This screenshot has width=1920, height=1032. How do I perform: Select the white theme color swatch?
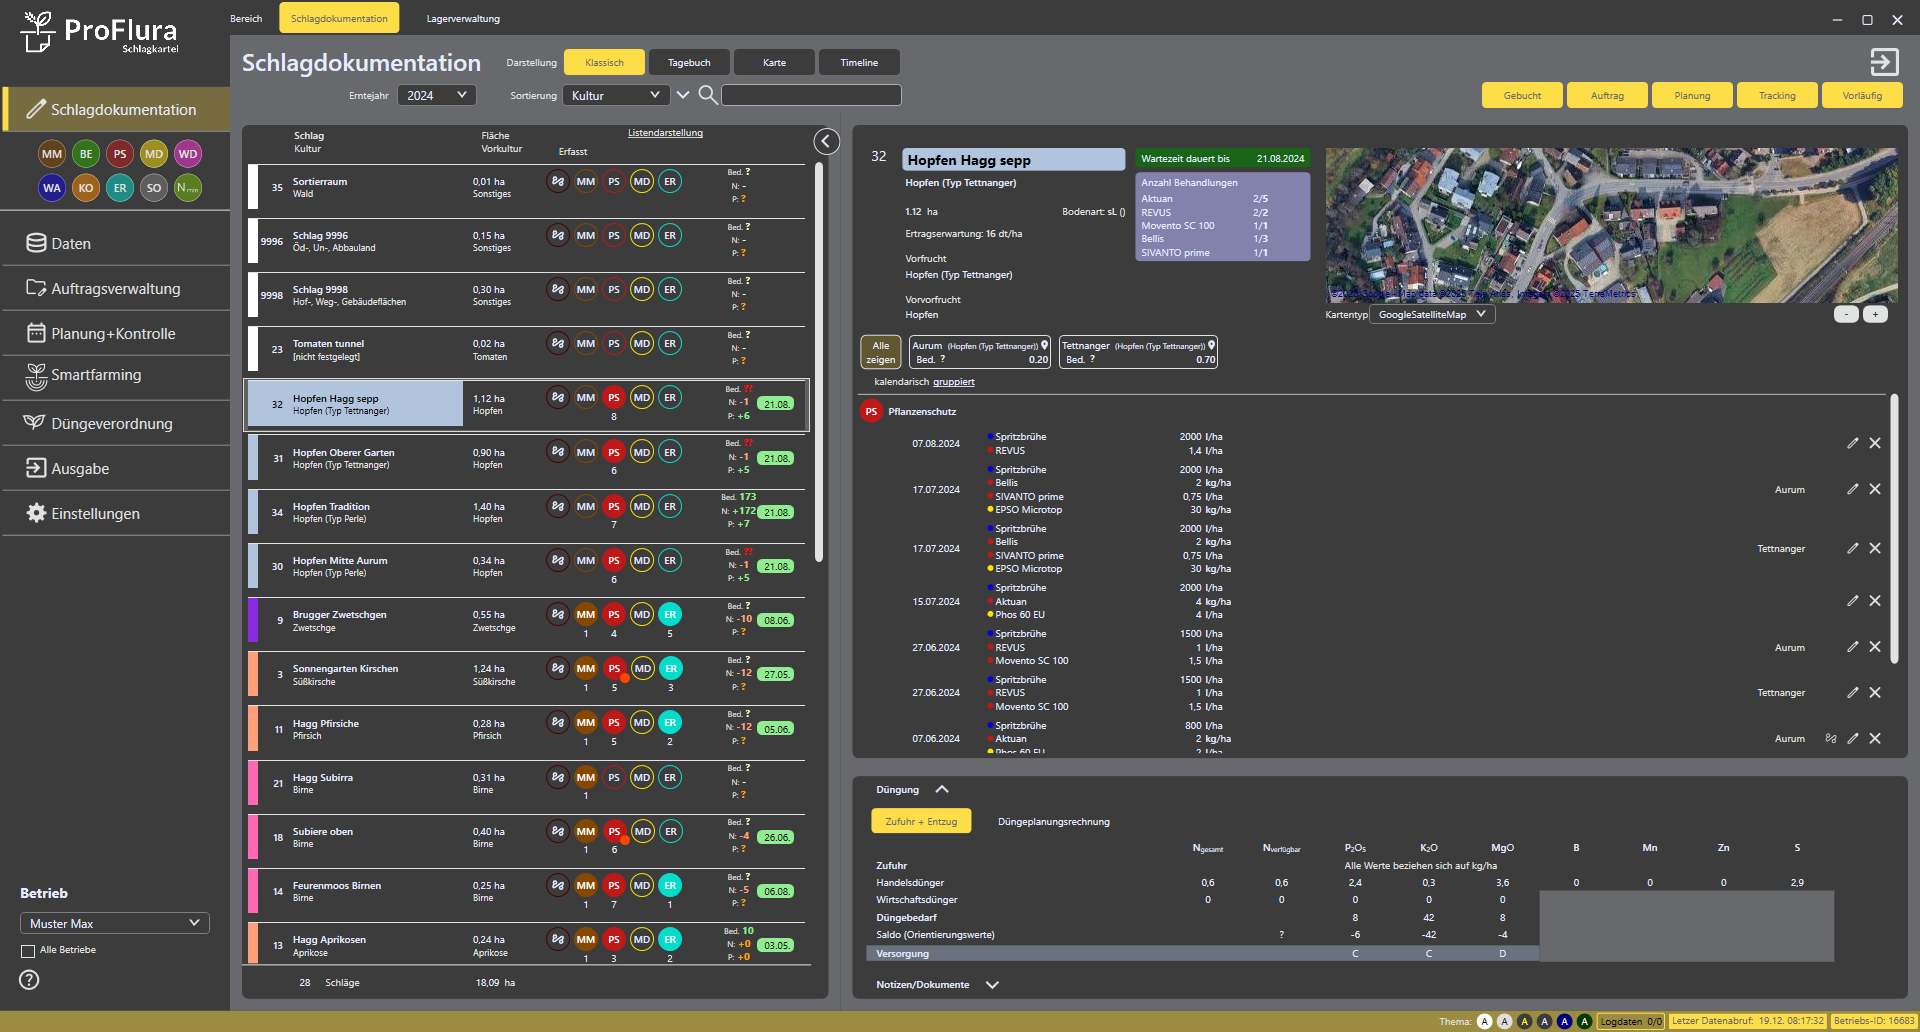coord(1484,1021)
